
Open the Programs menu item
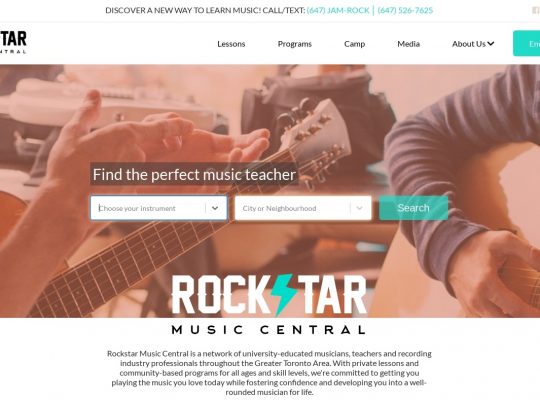pos(295,44)
